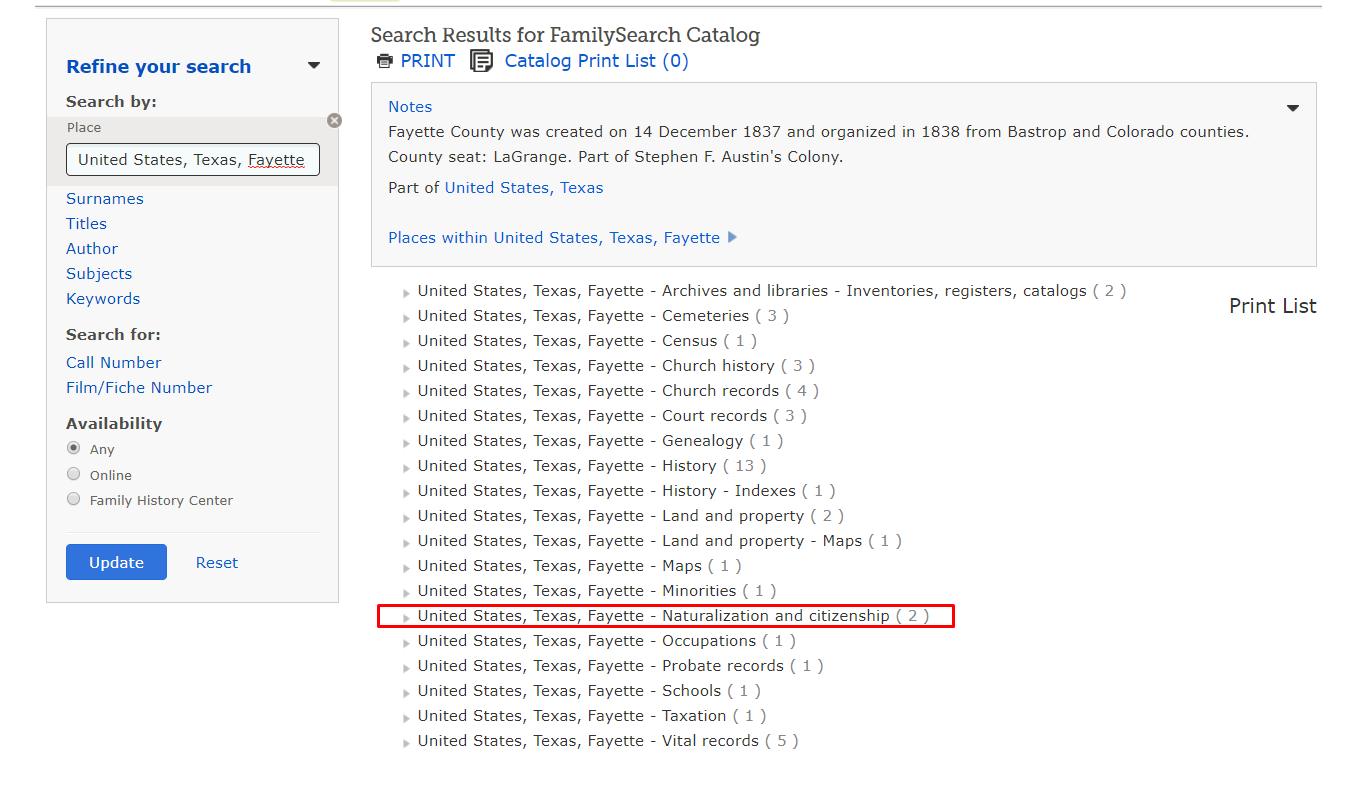Open Fayette - History ( 13 ) entry
Viewport: 1357px width, 811px height.
click(x=592, y=466)
